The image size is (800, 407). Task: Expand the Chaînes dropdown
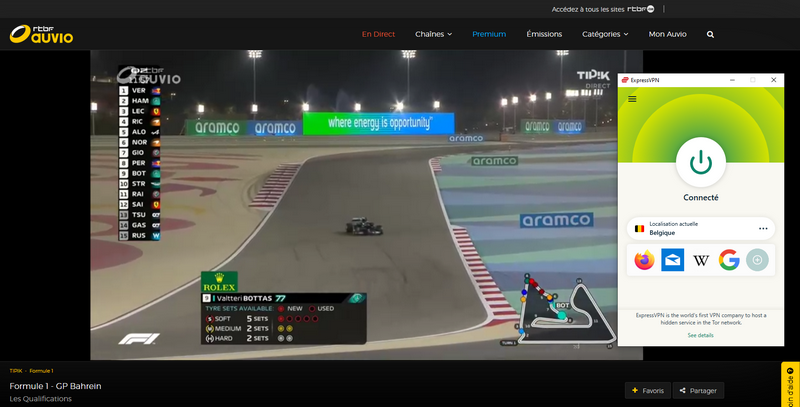click(x=433, y=34)
